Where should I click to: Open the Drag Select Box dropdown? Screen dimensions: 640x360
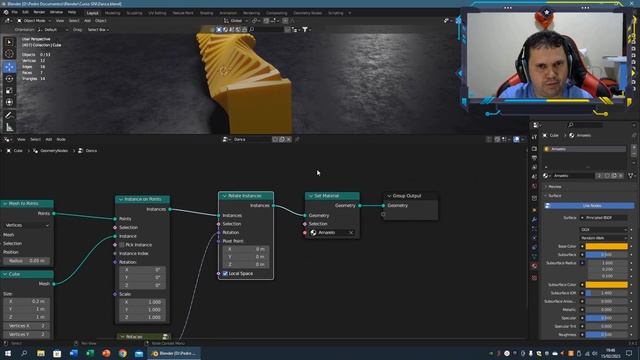click(98, 30)
